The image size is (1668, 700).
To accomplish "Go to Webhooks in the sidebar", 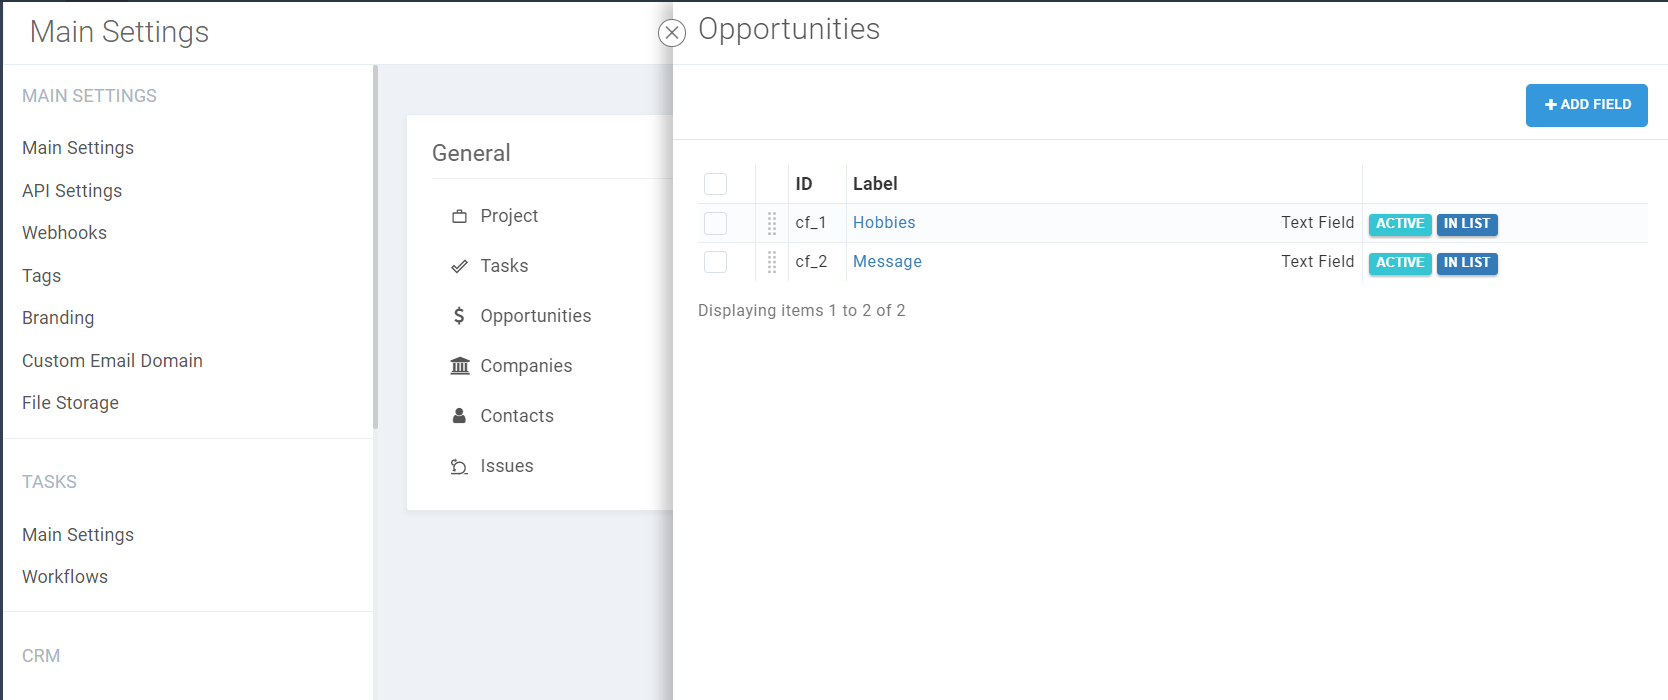I will tap(64, 233).
